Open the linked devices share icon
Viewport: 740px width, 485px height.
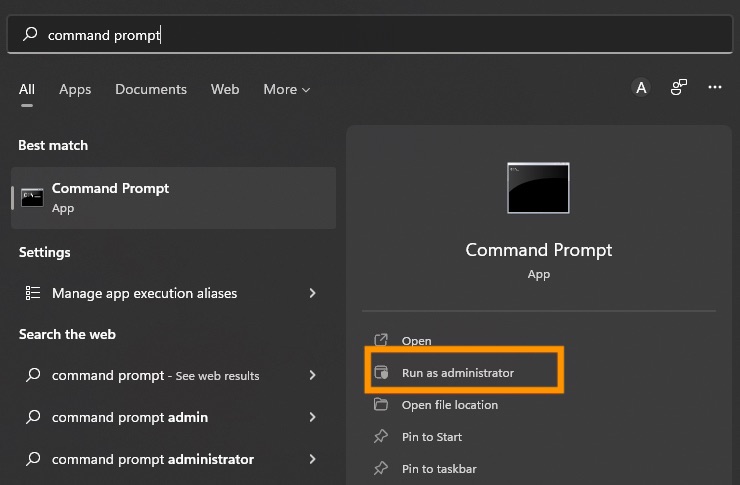tap(679, 88)
